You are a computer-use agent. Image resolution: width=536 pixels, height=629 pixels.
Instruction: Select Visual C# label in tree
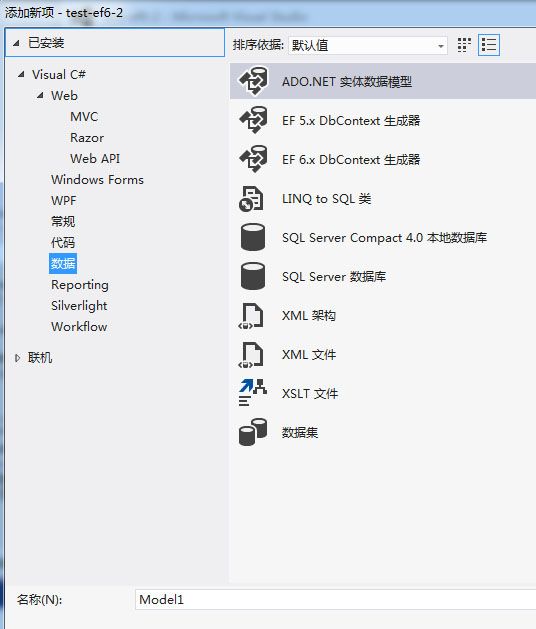pyautogui.click(x=59, y=74)
